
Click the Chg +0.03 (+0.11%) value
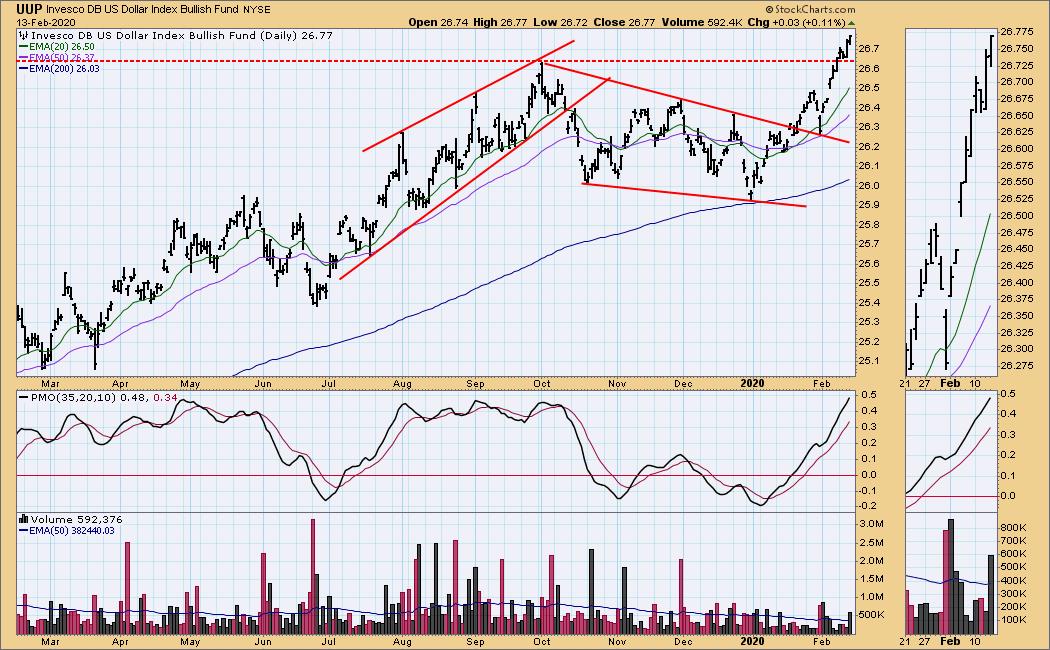click(x=796, y=22)
